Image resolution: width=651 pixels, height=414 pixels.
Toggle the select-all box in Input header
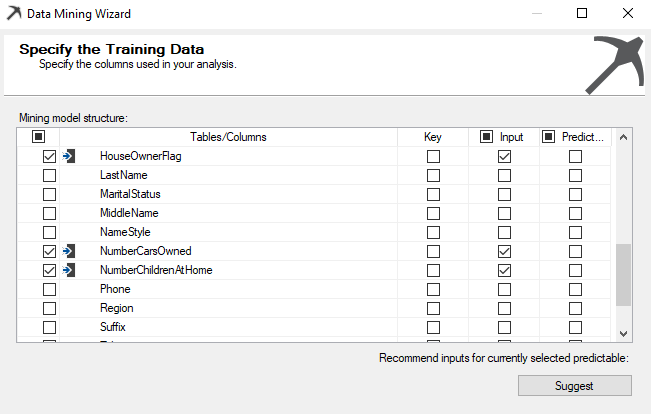pos(486,137)
